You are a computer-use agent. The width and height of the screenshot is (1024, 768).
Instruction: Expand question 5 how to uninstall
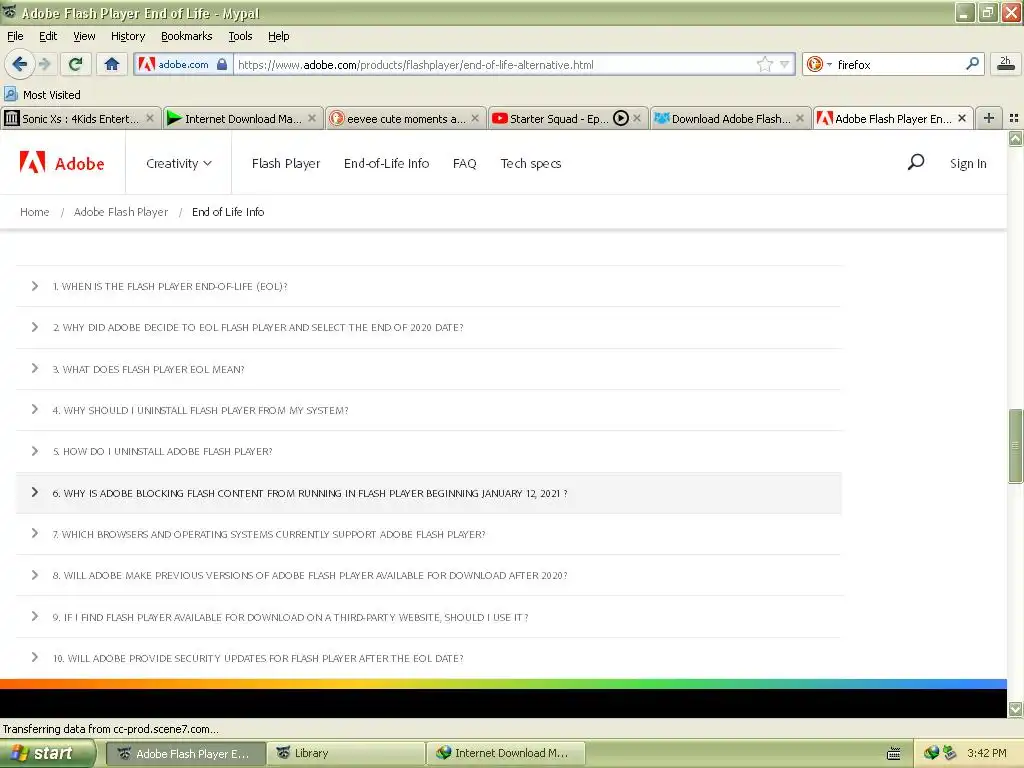[x=428, y=451]
